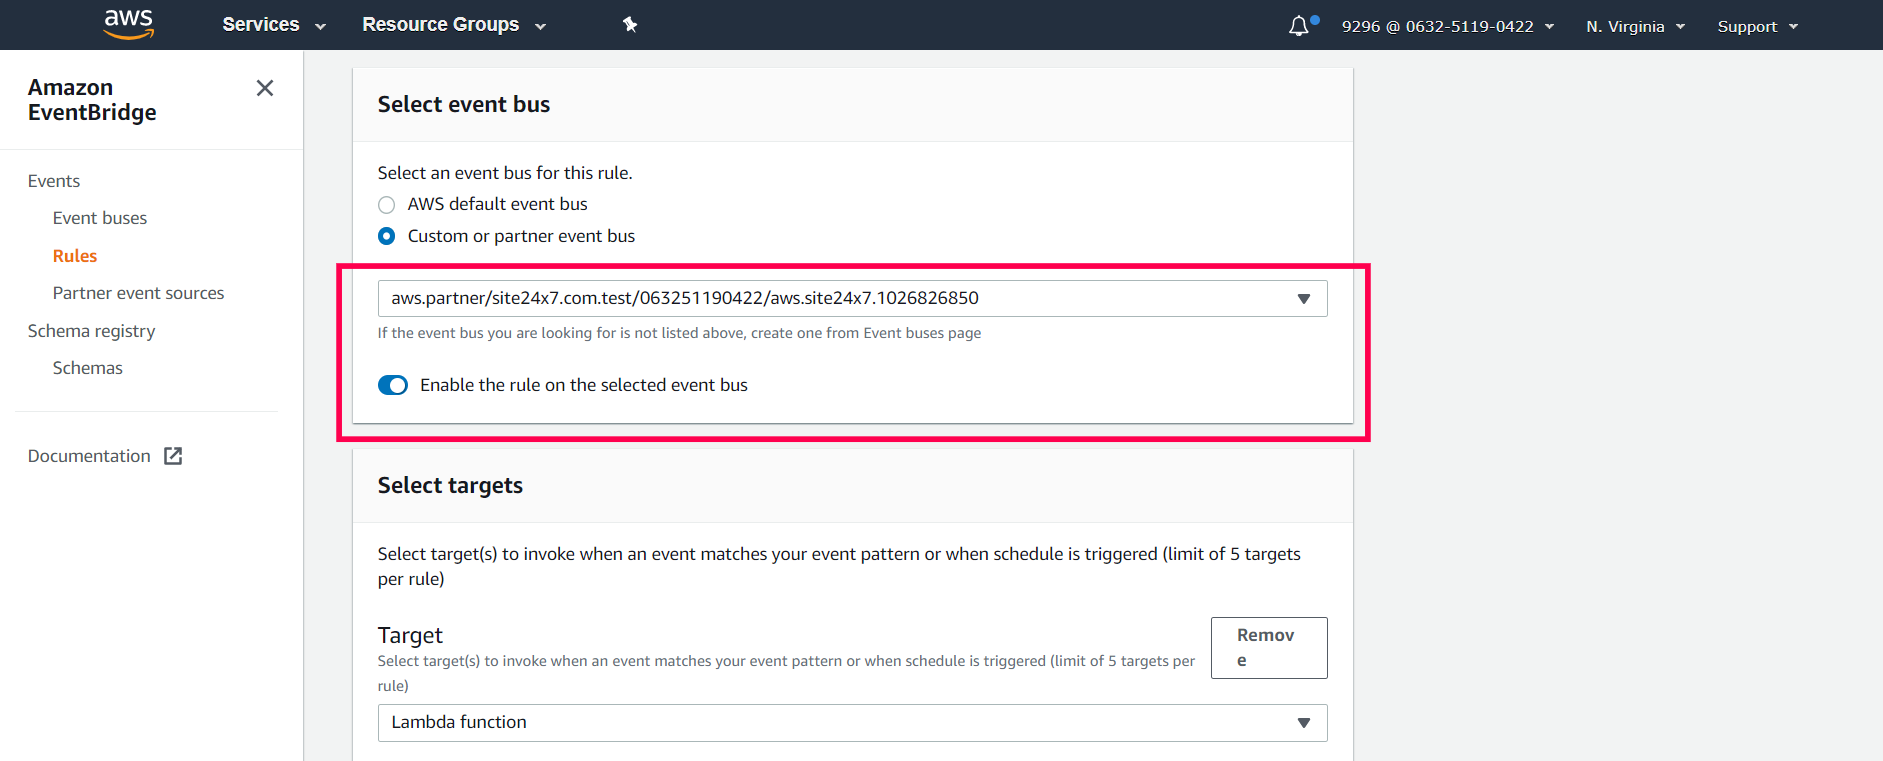Open the Support menu
Viewport: 1883px width, 761px height.
tap(1757, 27)
